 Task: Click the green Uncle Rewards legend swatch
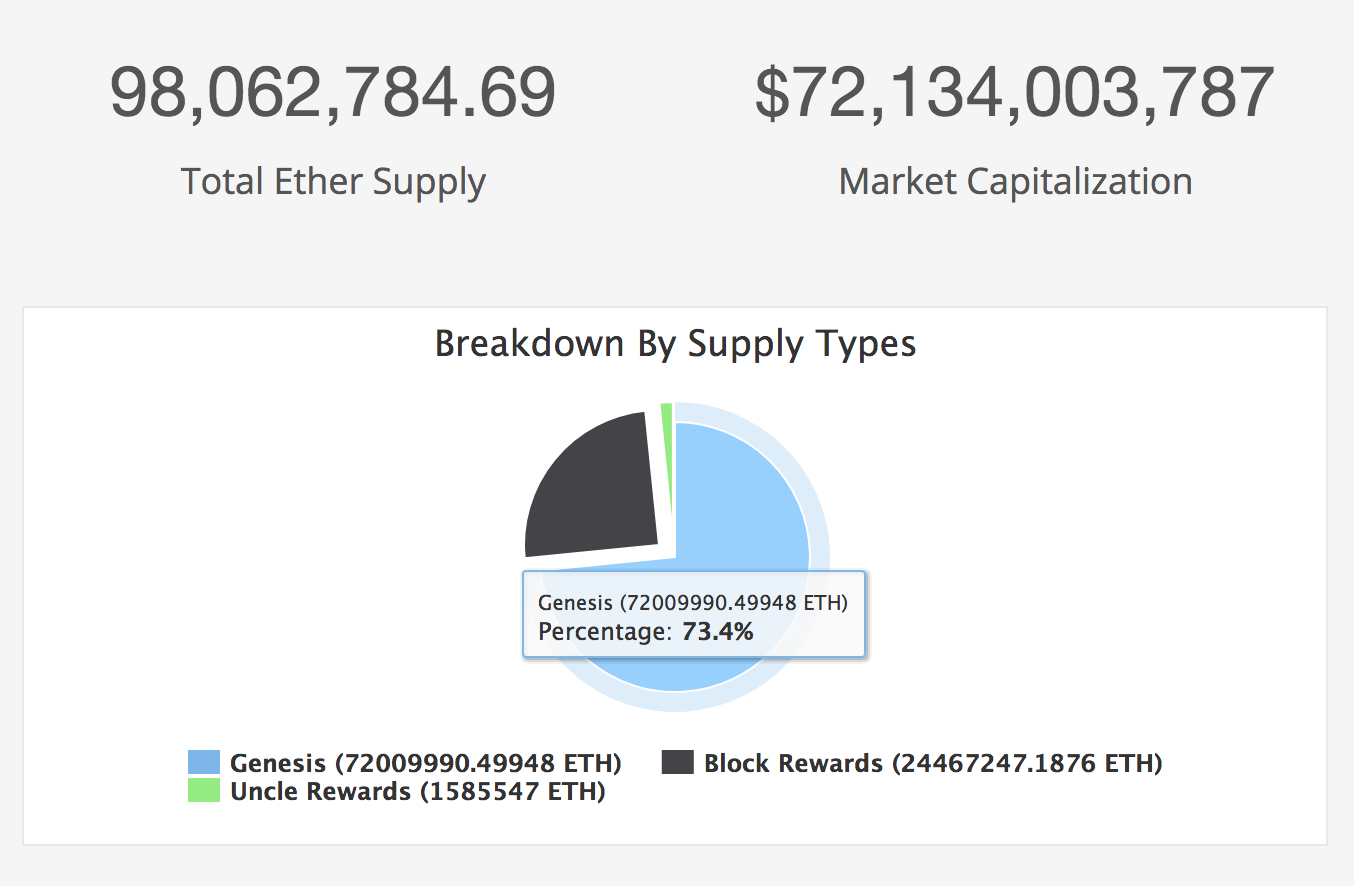(x=203, y=791)
